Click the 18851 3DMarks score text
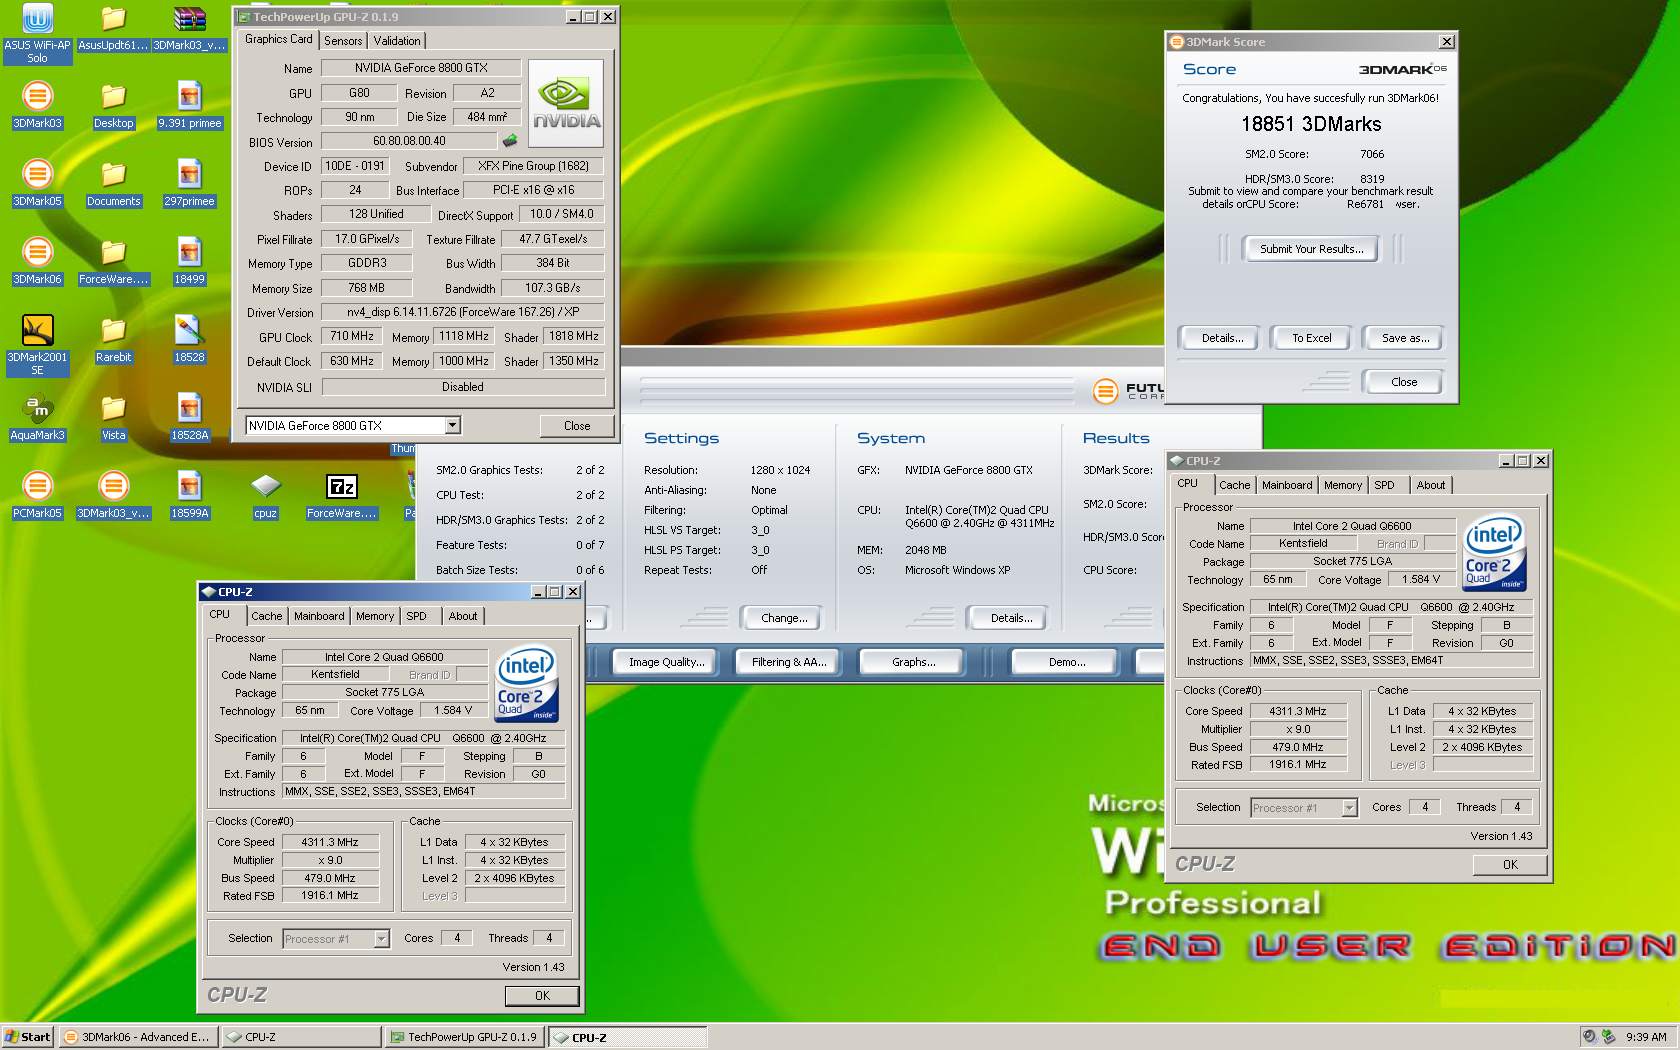 point(1311,124)
